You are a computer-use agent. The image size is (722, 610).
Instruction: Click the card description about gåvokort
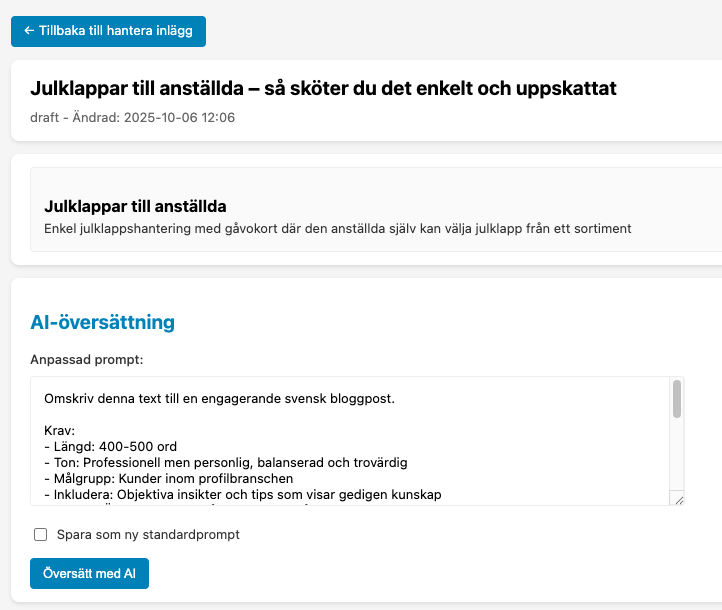[x=338, y=228]
